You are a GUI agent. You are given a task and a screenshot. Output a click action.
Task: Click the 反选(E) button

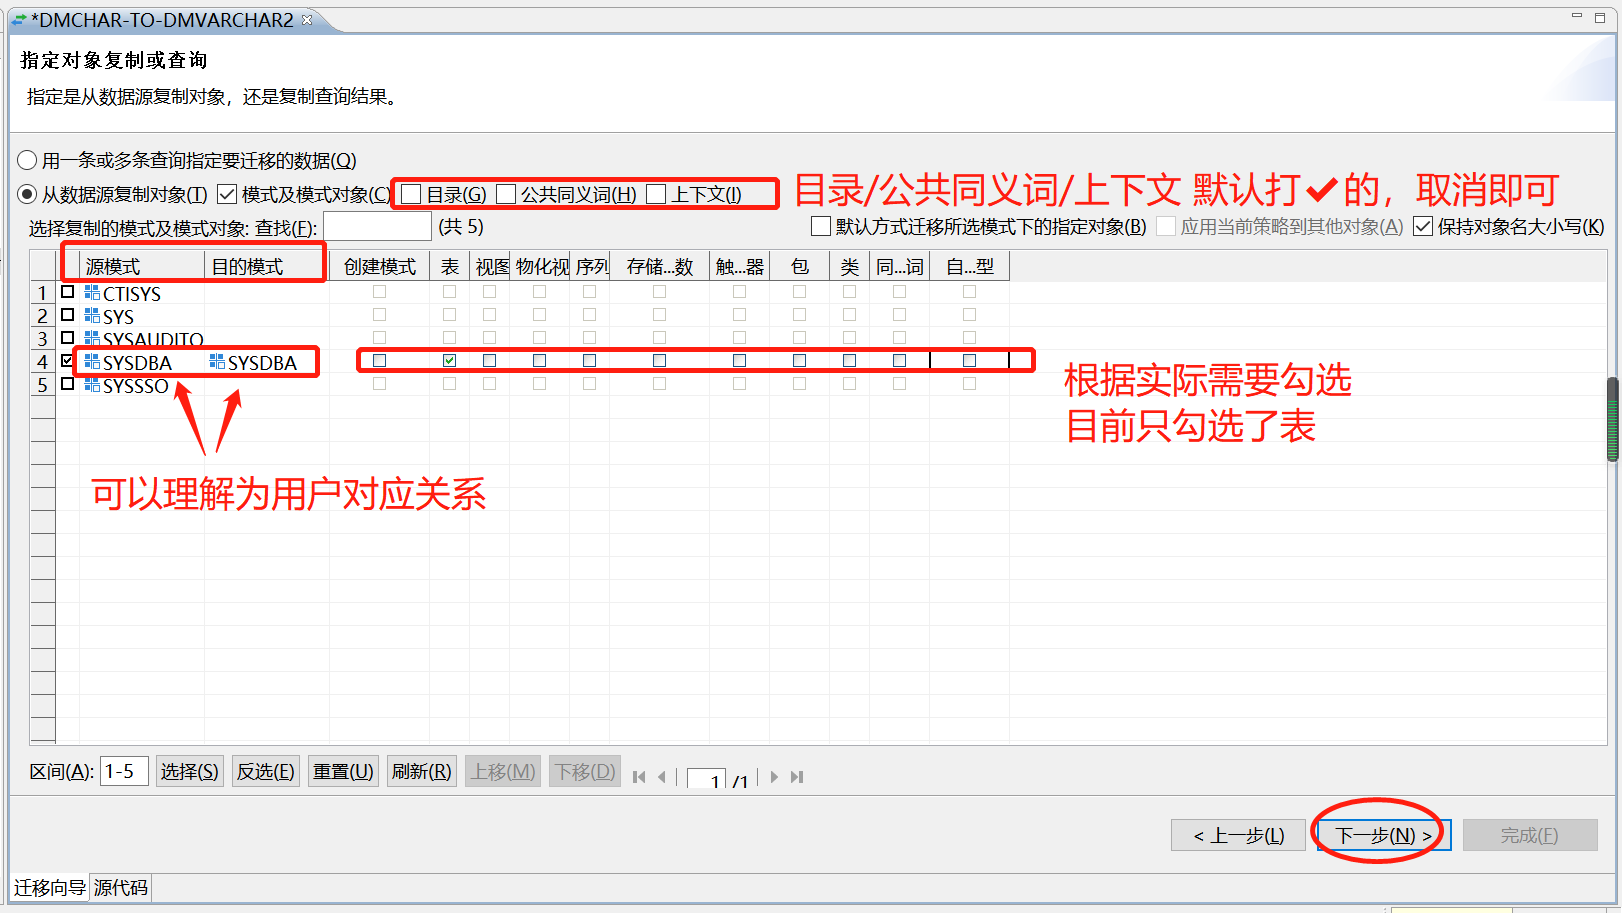265,771
